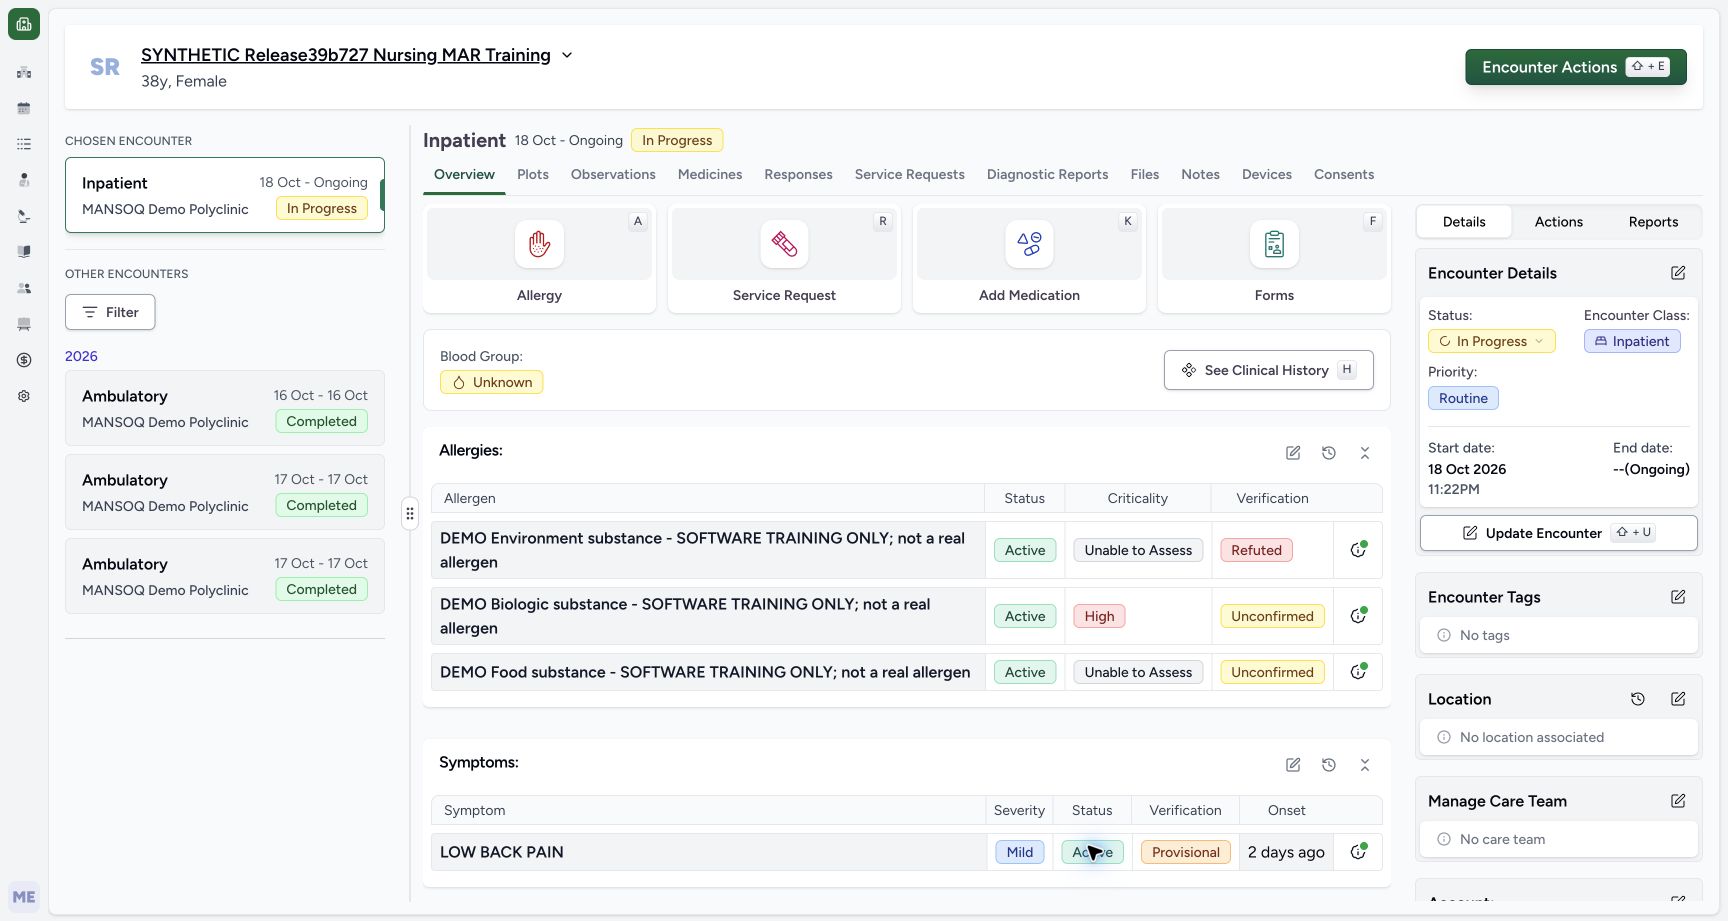This screenshot has height=921, width=1728.
Task: Switch to the Reports tab in the side panel
Action: coord(1653,222)
